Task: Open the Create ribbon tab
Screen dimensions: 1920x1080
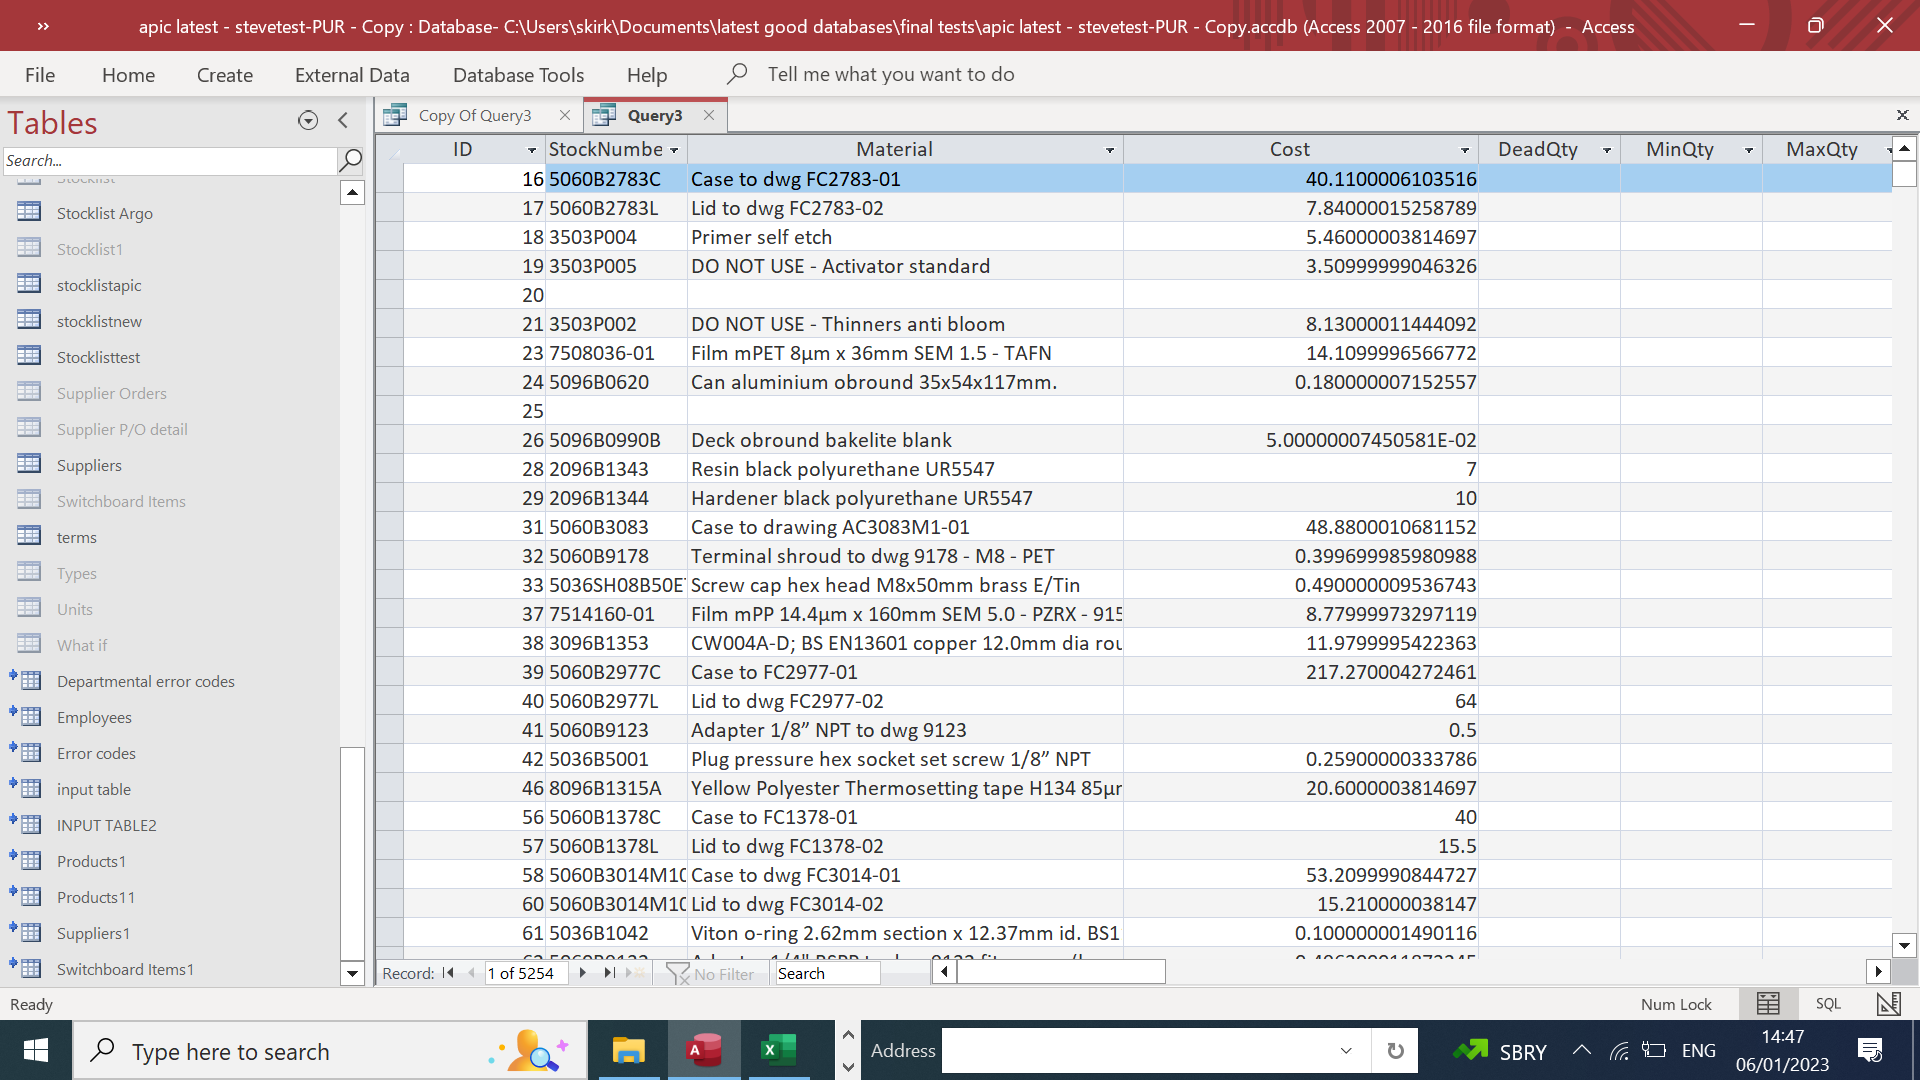Action: tap(225, 75)
